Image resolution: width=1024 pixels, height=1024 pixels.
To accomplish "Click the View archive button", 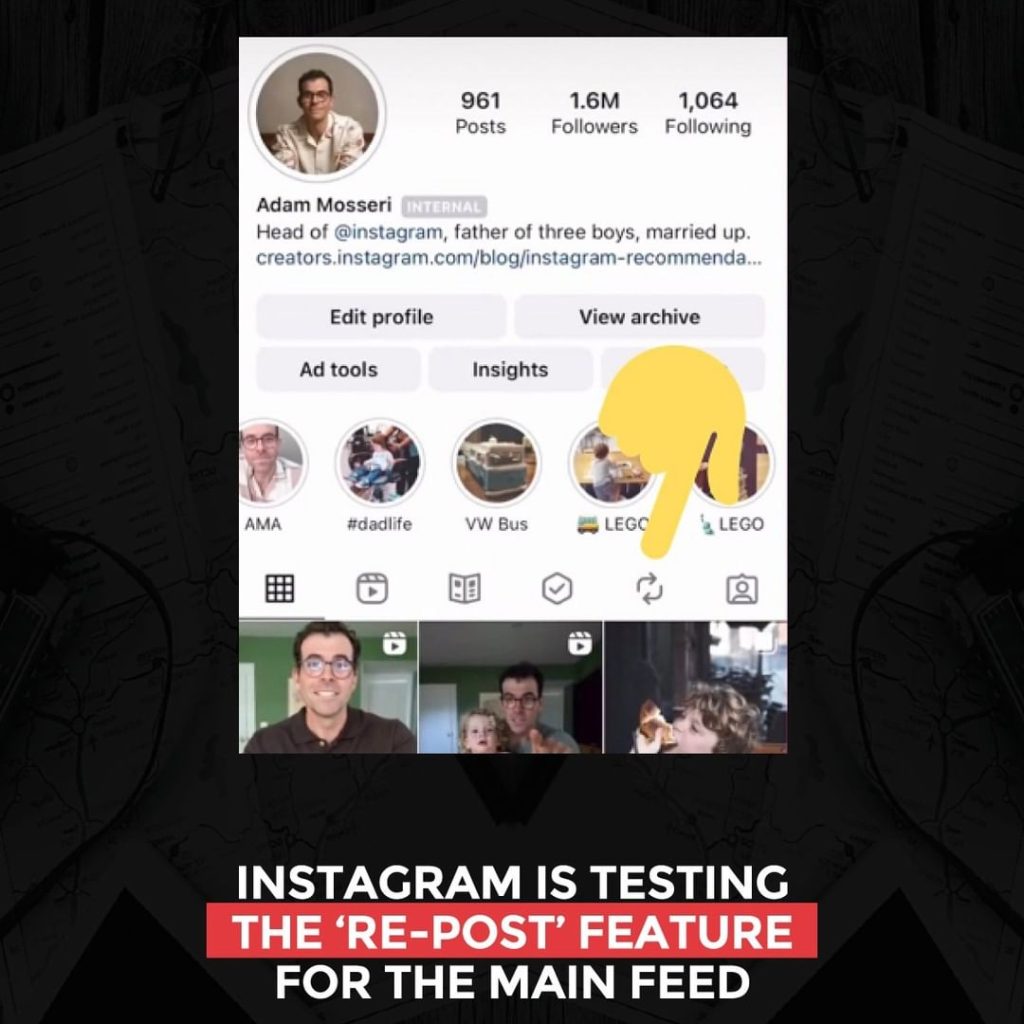I will (639, 317).
